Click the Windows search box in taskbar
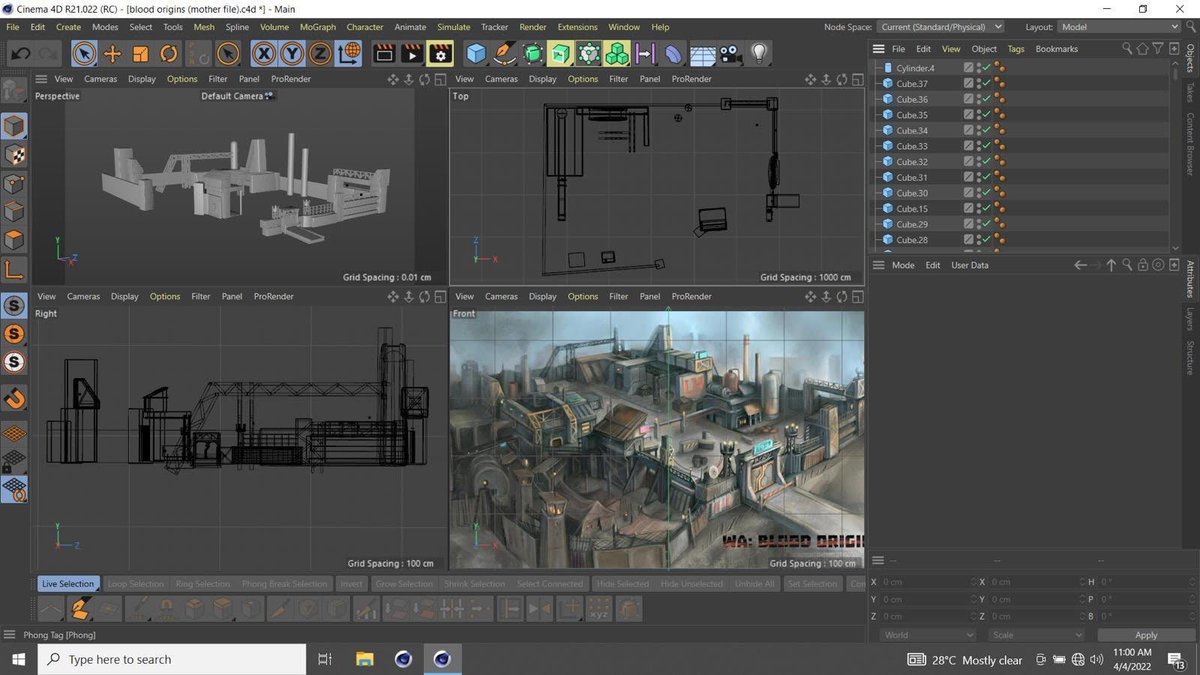The width and height of the screenshot is (1200, 675). [x=172, y=659]
